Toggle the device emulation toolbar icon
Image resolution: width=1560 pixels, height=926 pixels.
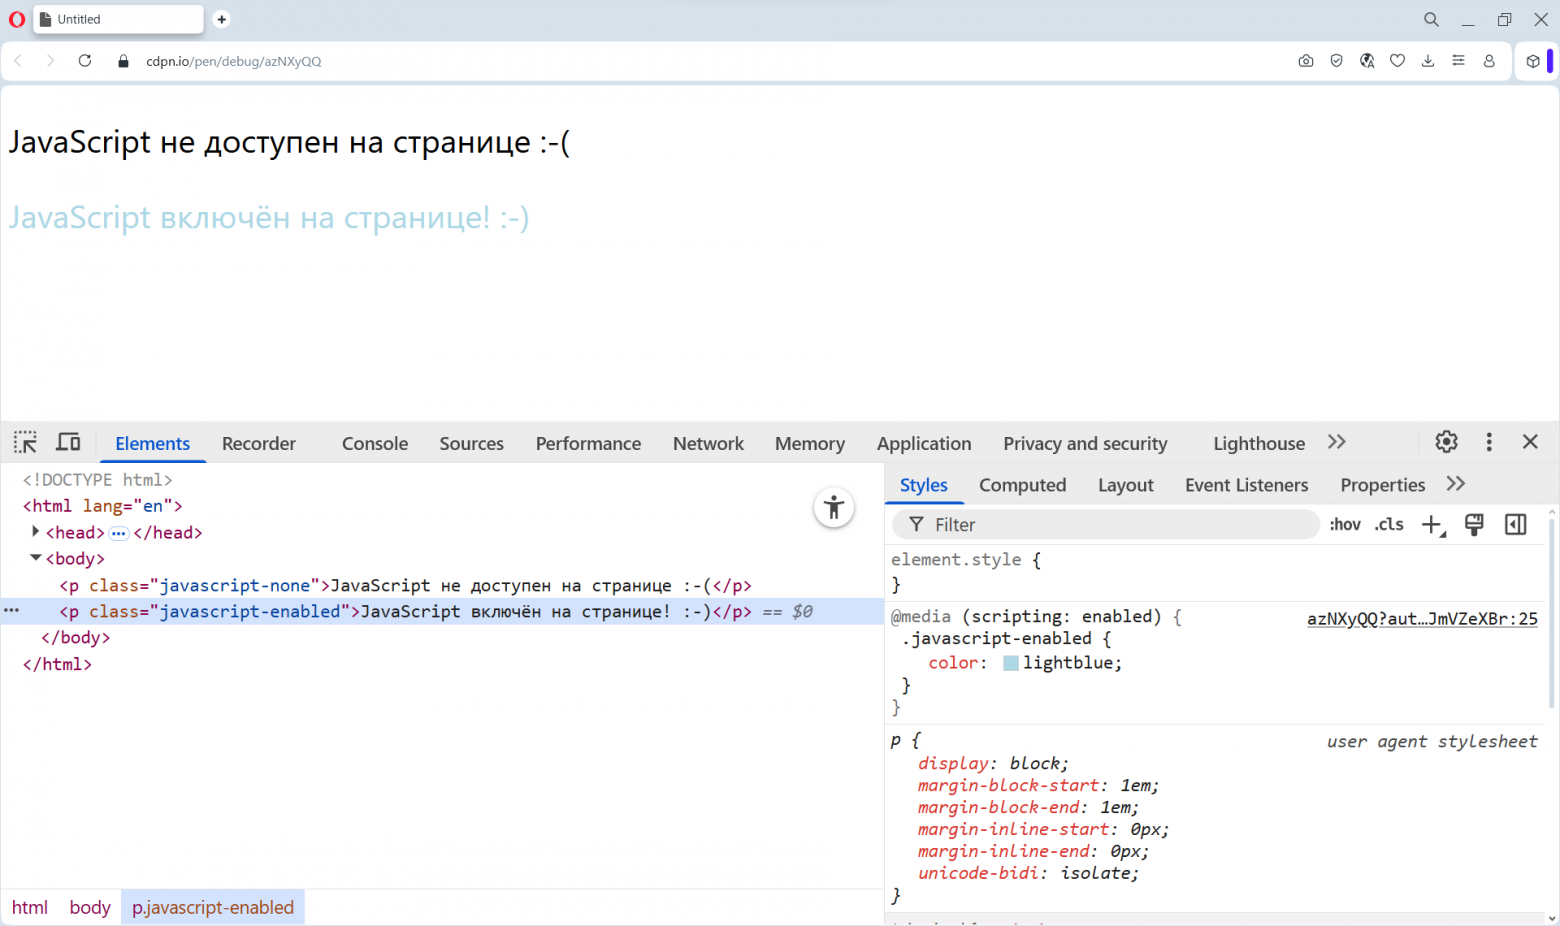(67, 441)
